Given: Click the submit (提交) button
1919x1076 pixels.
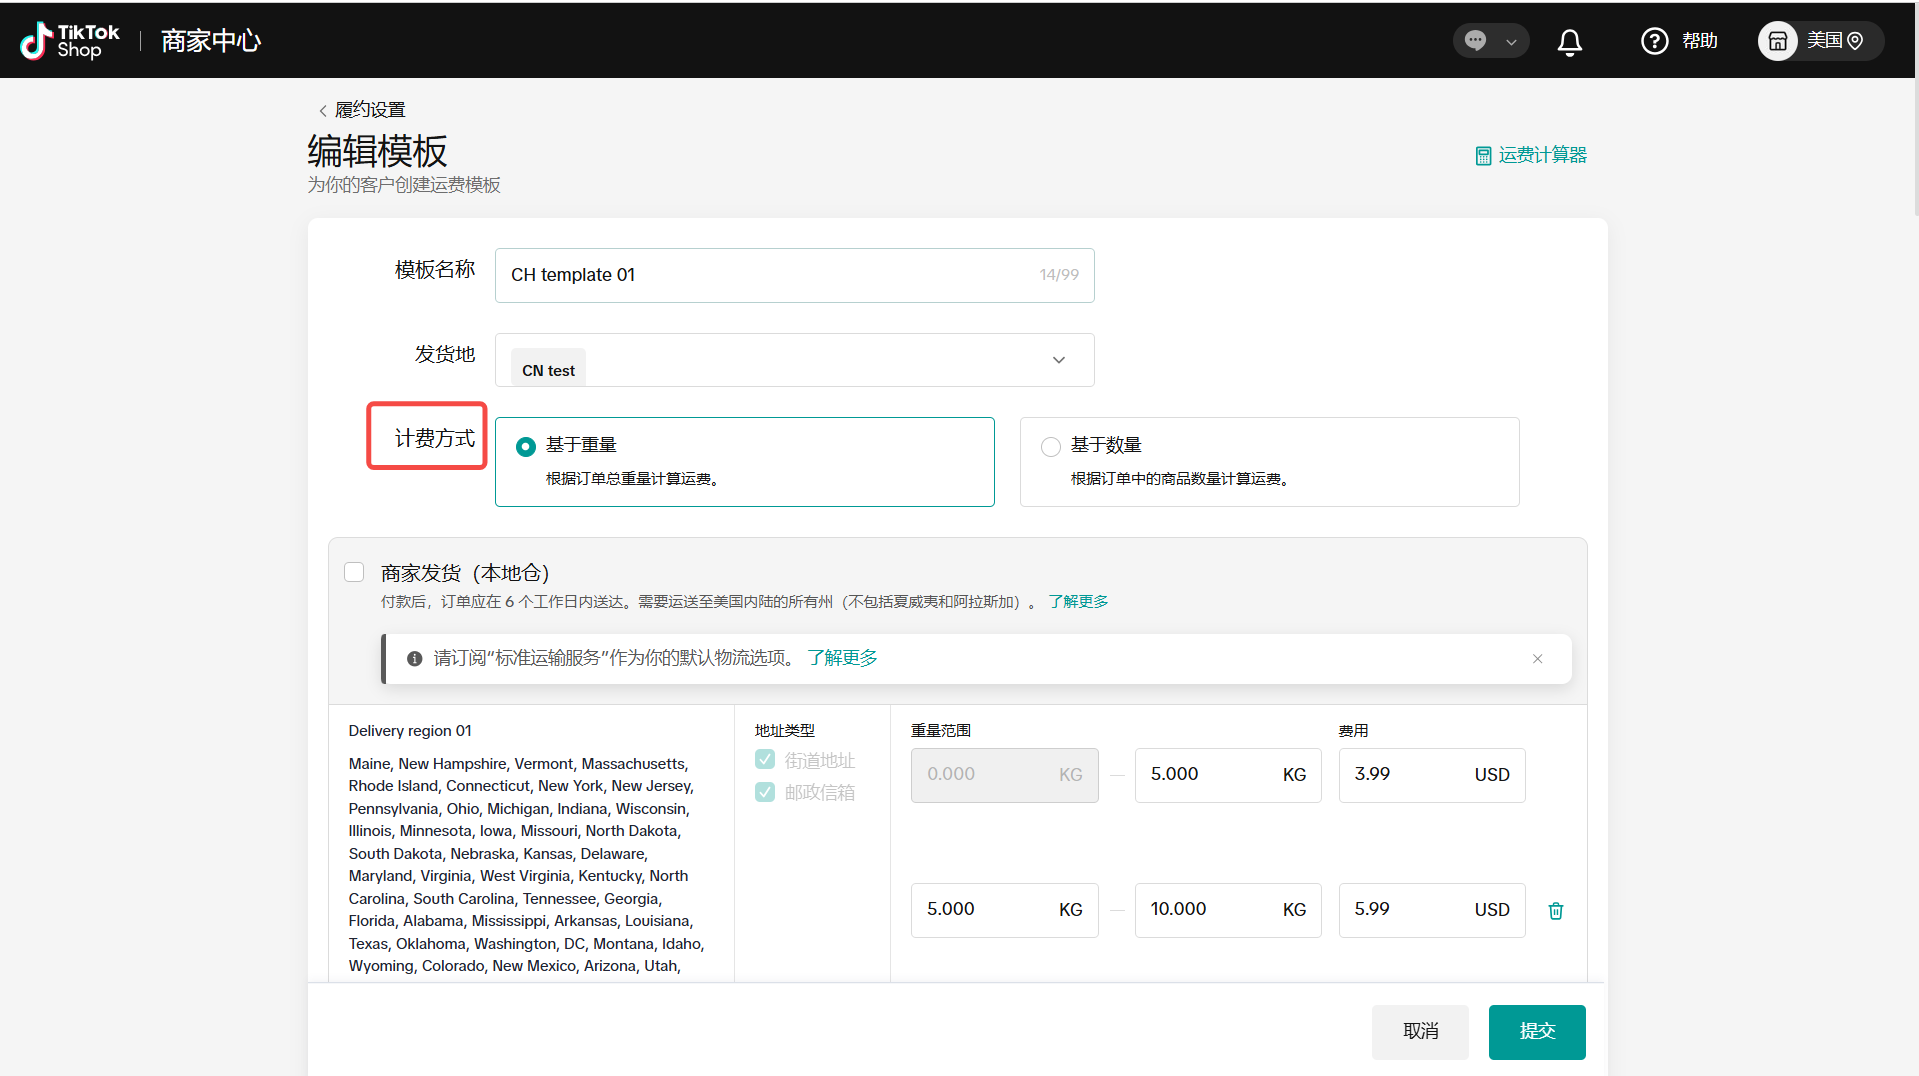Looking at the screenshot, I should pos(1536,1031).
